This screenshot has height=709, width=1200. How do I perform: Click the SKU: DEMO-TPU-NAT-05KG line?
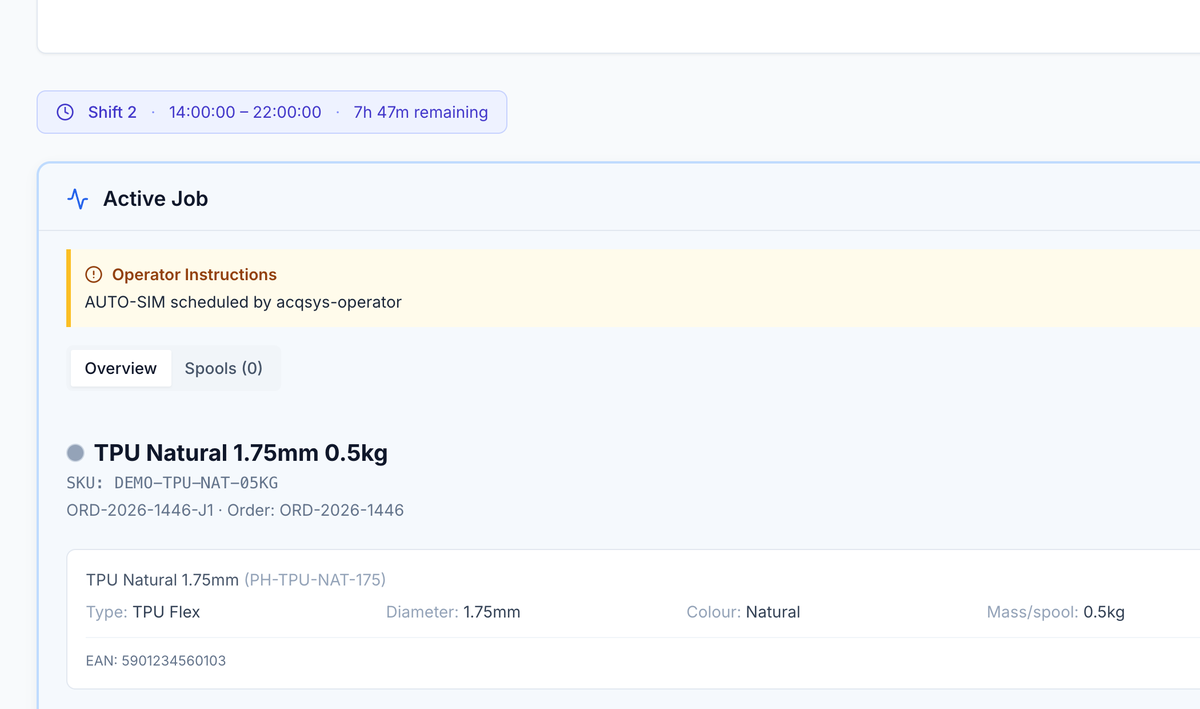tap(172, 483)
